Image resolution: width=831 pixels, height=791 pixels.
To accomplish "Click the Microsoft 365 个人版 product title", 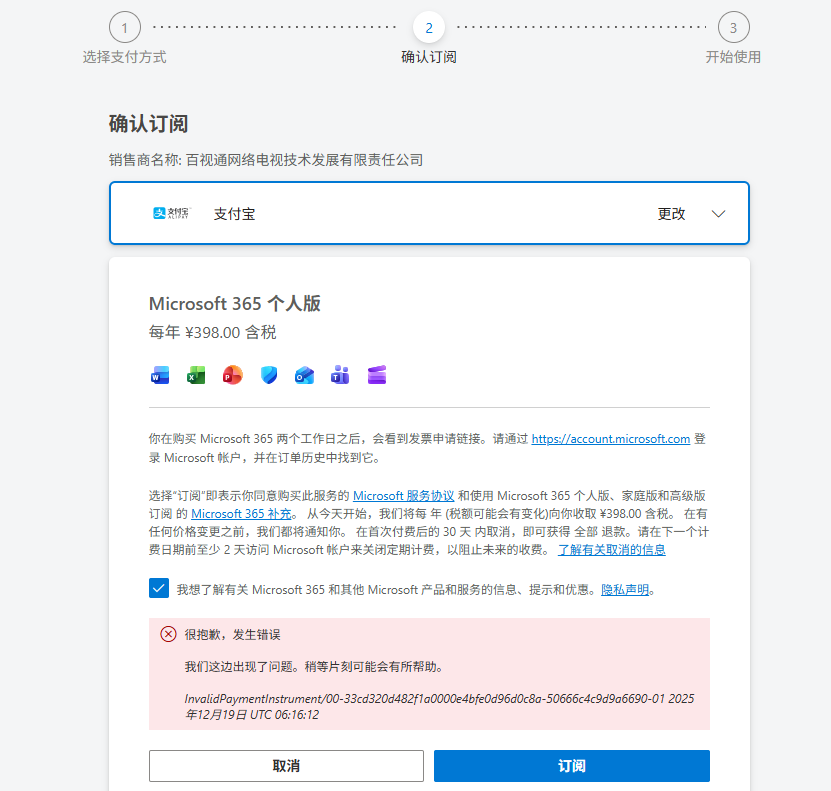I will point(235,304).
